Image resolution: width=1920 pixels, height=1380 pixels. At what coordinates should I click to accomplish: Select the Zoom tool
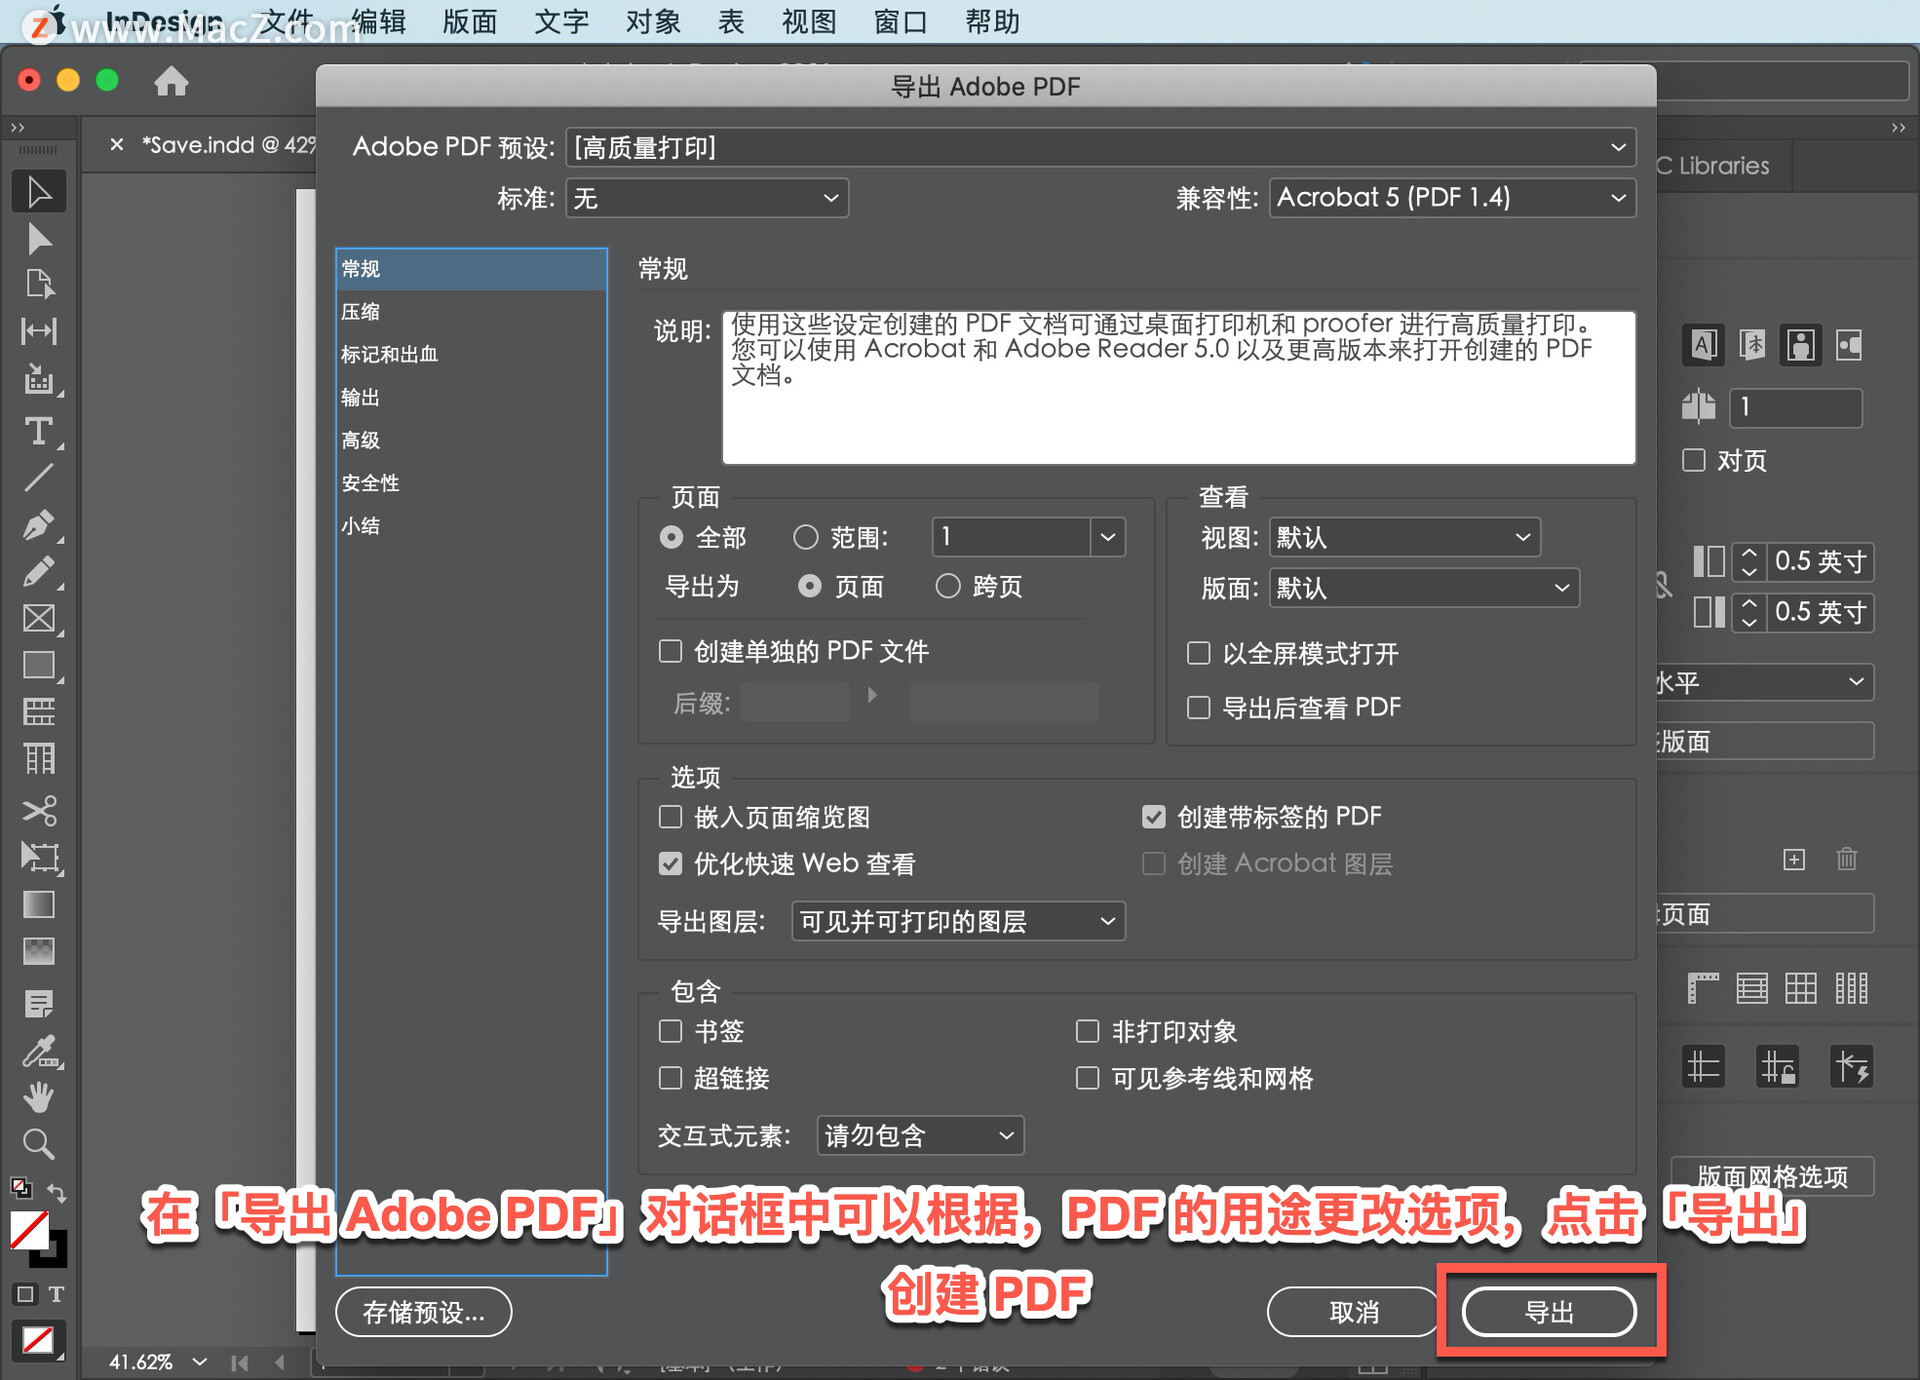39,1143
